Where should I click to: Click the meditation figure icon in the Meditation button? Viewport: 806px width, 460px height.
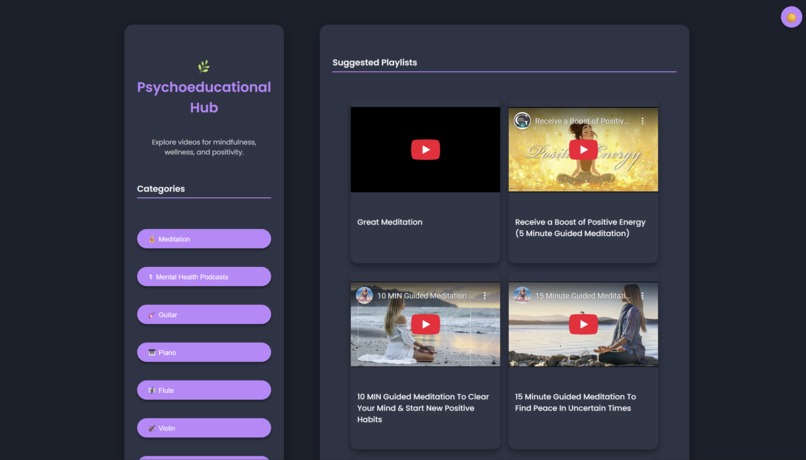[x=152, y=239]
